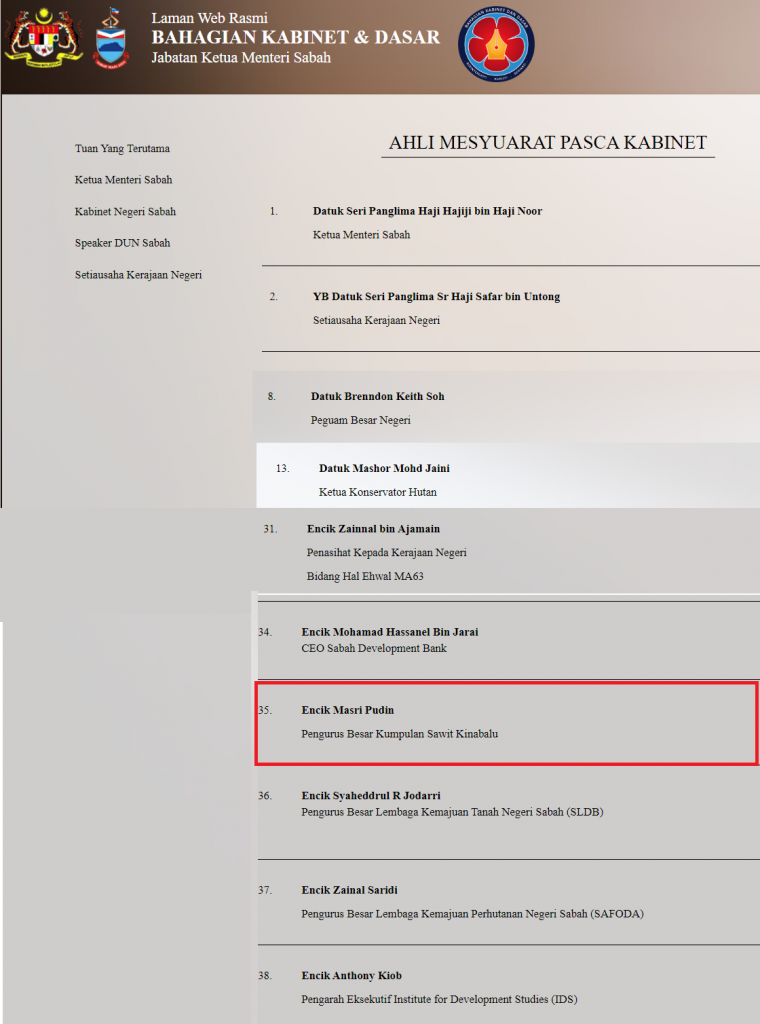Click list number 37. beside Zainal Saridi

(264, 890)
